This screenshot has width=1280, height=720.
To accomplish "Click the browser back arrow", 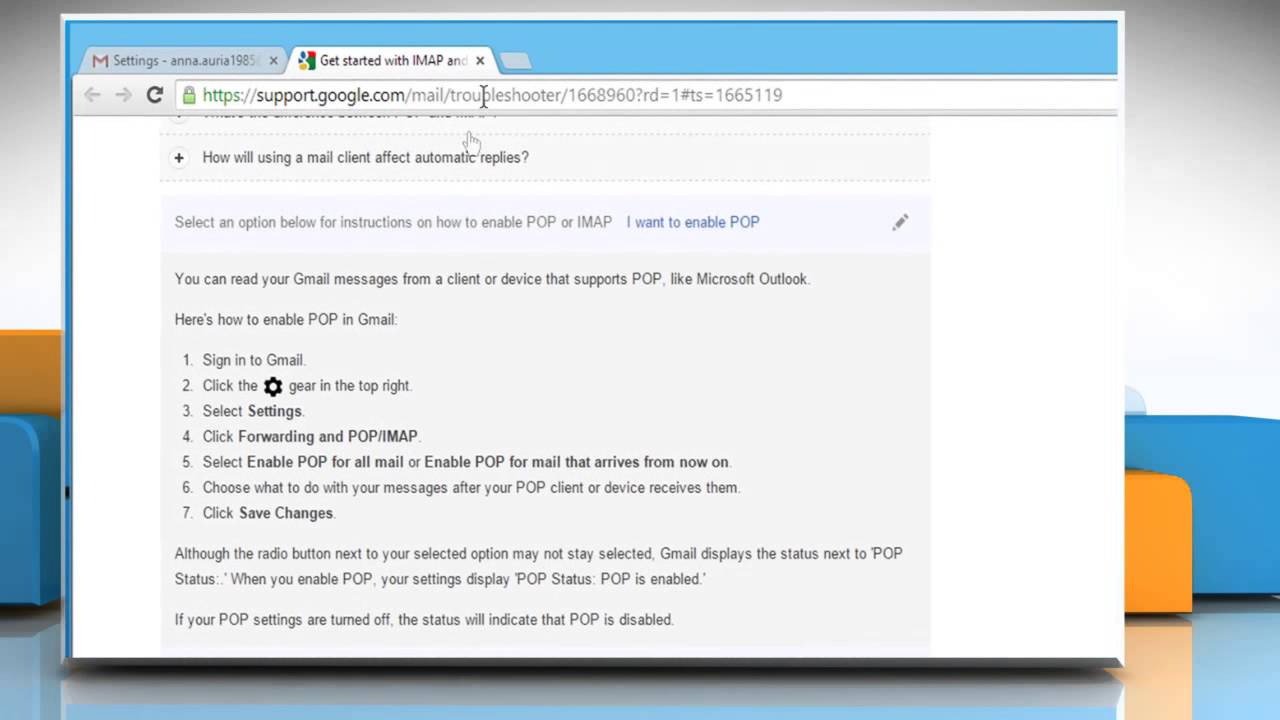I will 92,95.
